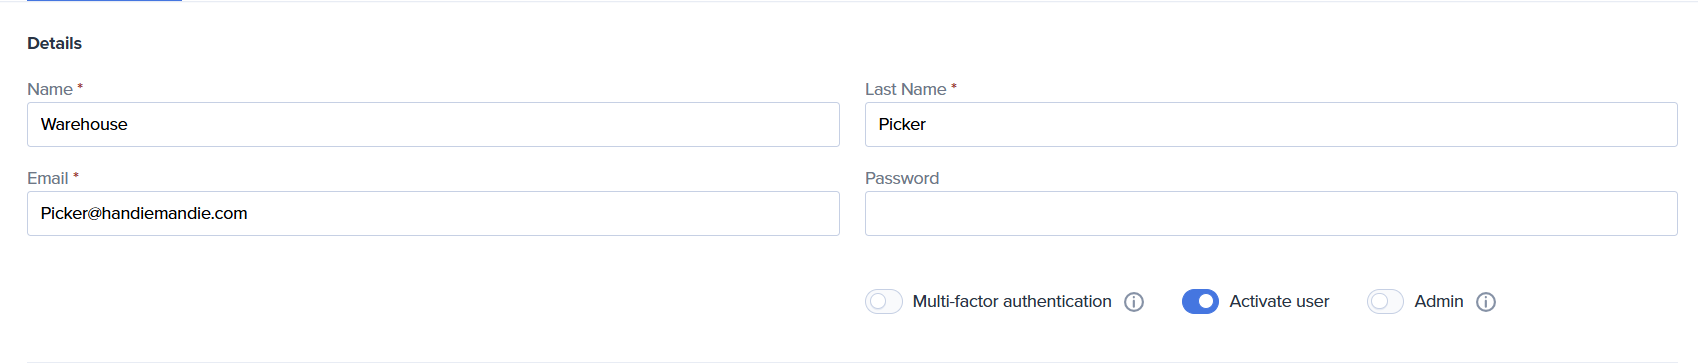The image size is (1698, 363).
Task: Click the info icon beside Admin
Action: (1486, 302)
